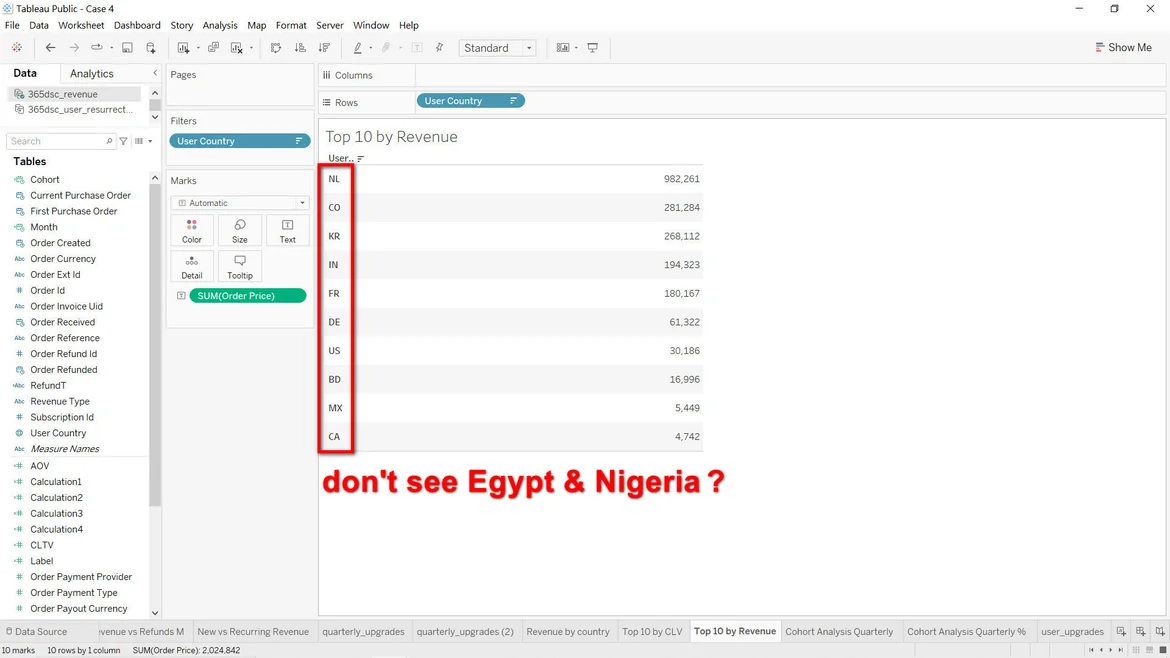This screenshot has height=658, width=1170.
Task: Click the Save icon in toolbar
Action: 127,48
